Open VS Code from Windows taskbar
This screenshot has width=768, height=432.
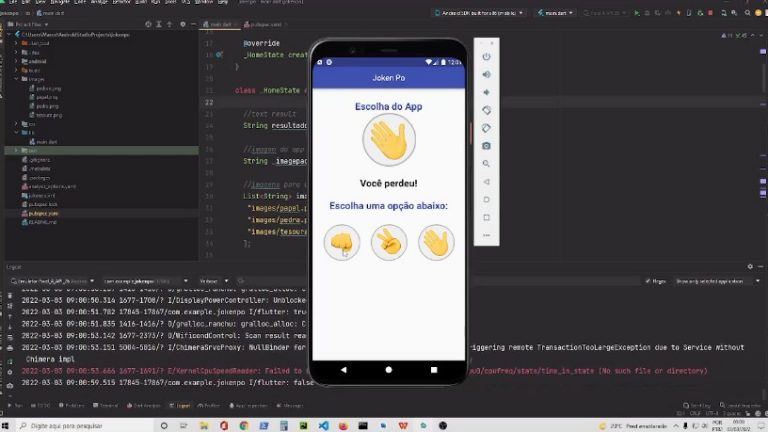[323, 426]
